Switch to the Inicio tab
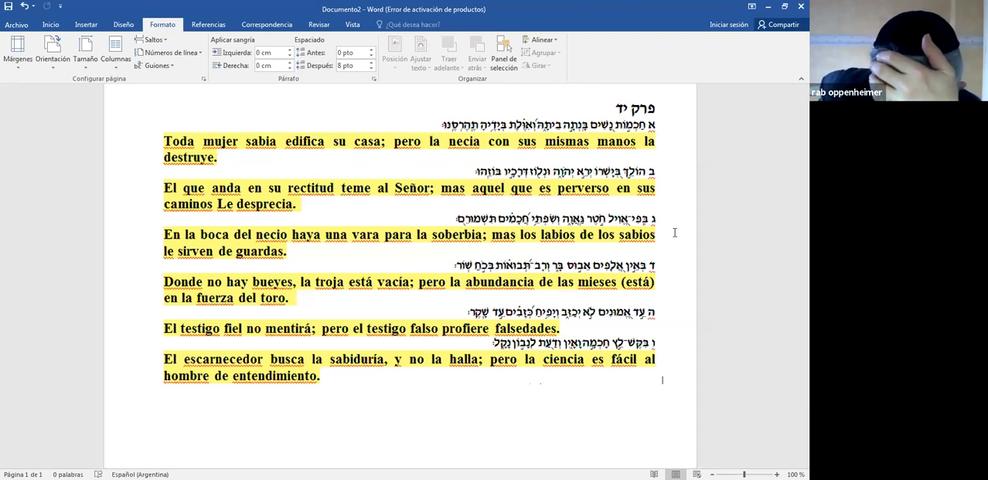988x480 pixels. [x=50, y=25]
